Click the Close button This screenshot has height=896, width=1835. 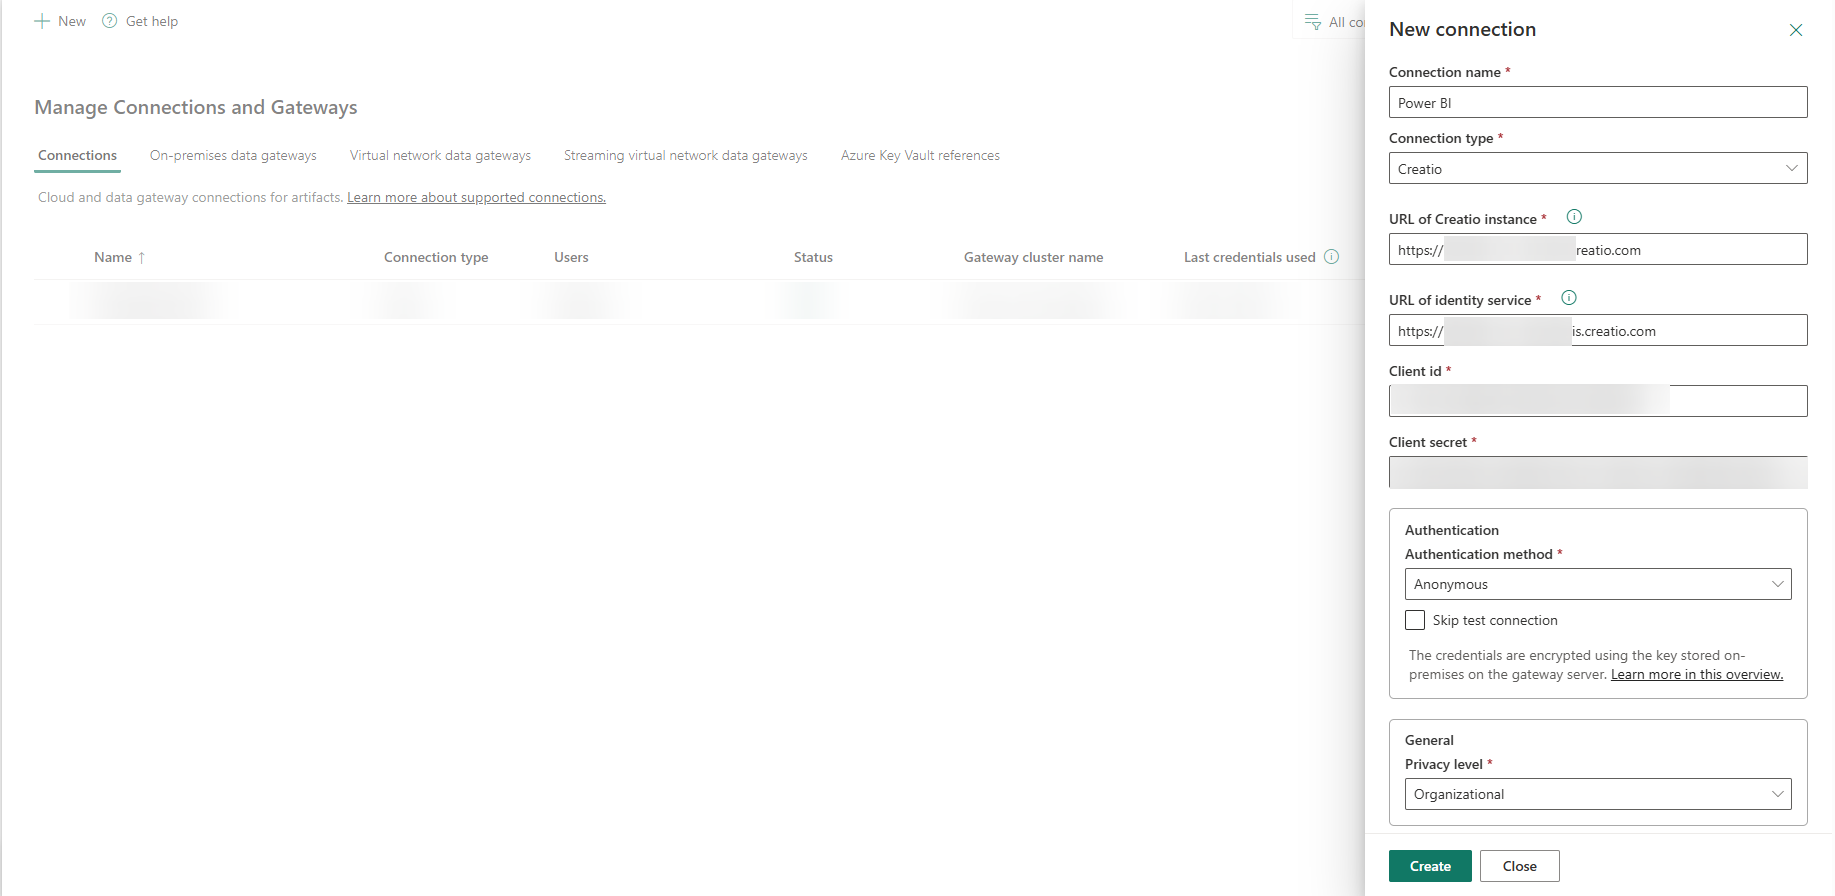click(1520, 866)
